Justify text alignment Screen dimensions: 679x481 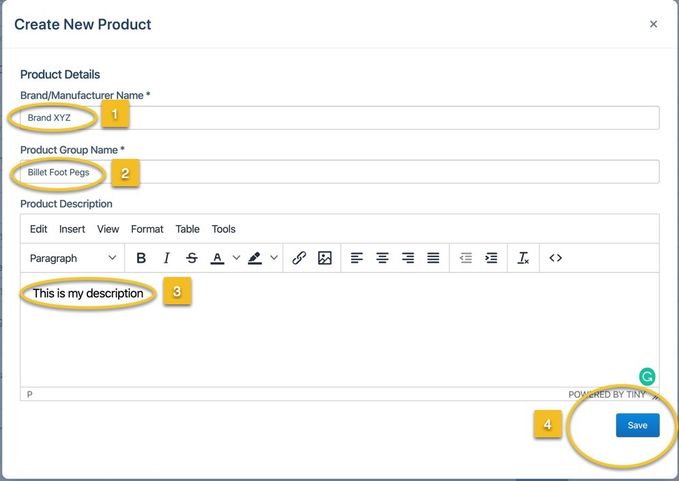(433, 258)
